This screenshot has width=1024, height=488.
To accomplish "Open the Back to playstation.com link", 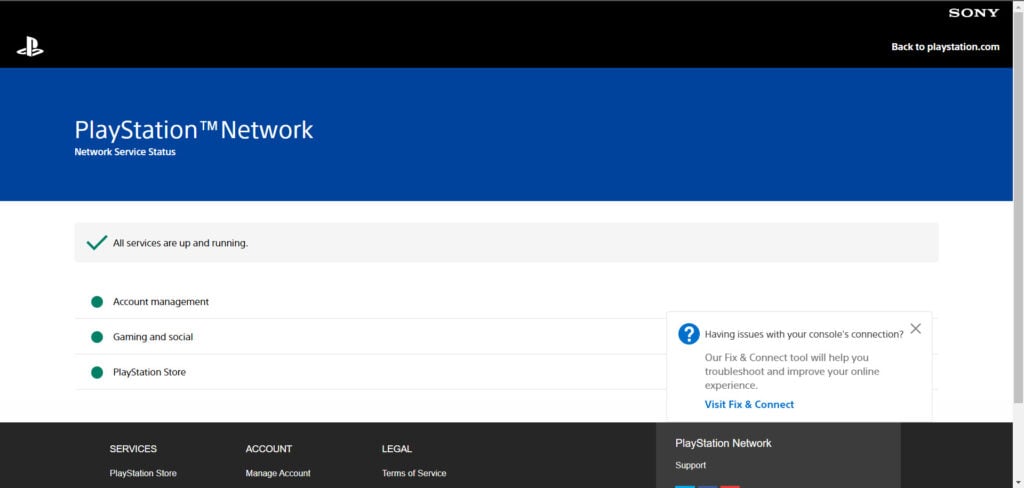I will tap(945, 47).
